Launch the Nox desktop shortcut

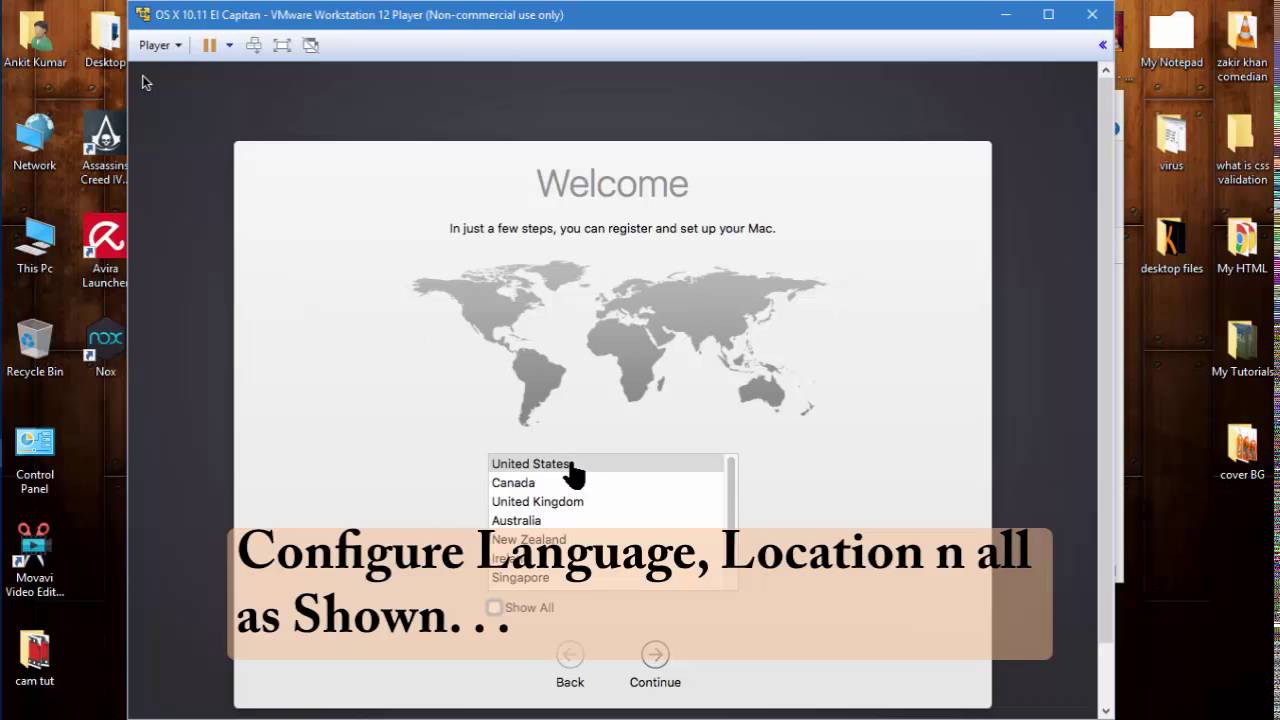[105, 349]
